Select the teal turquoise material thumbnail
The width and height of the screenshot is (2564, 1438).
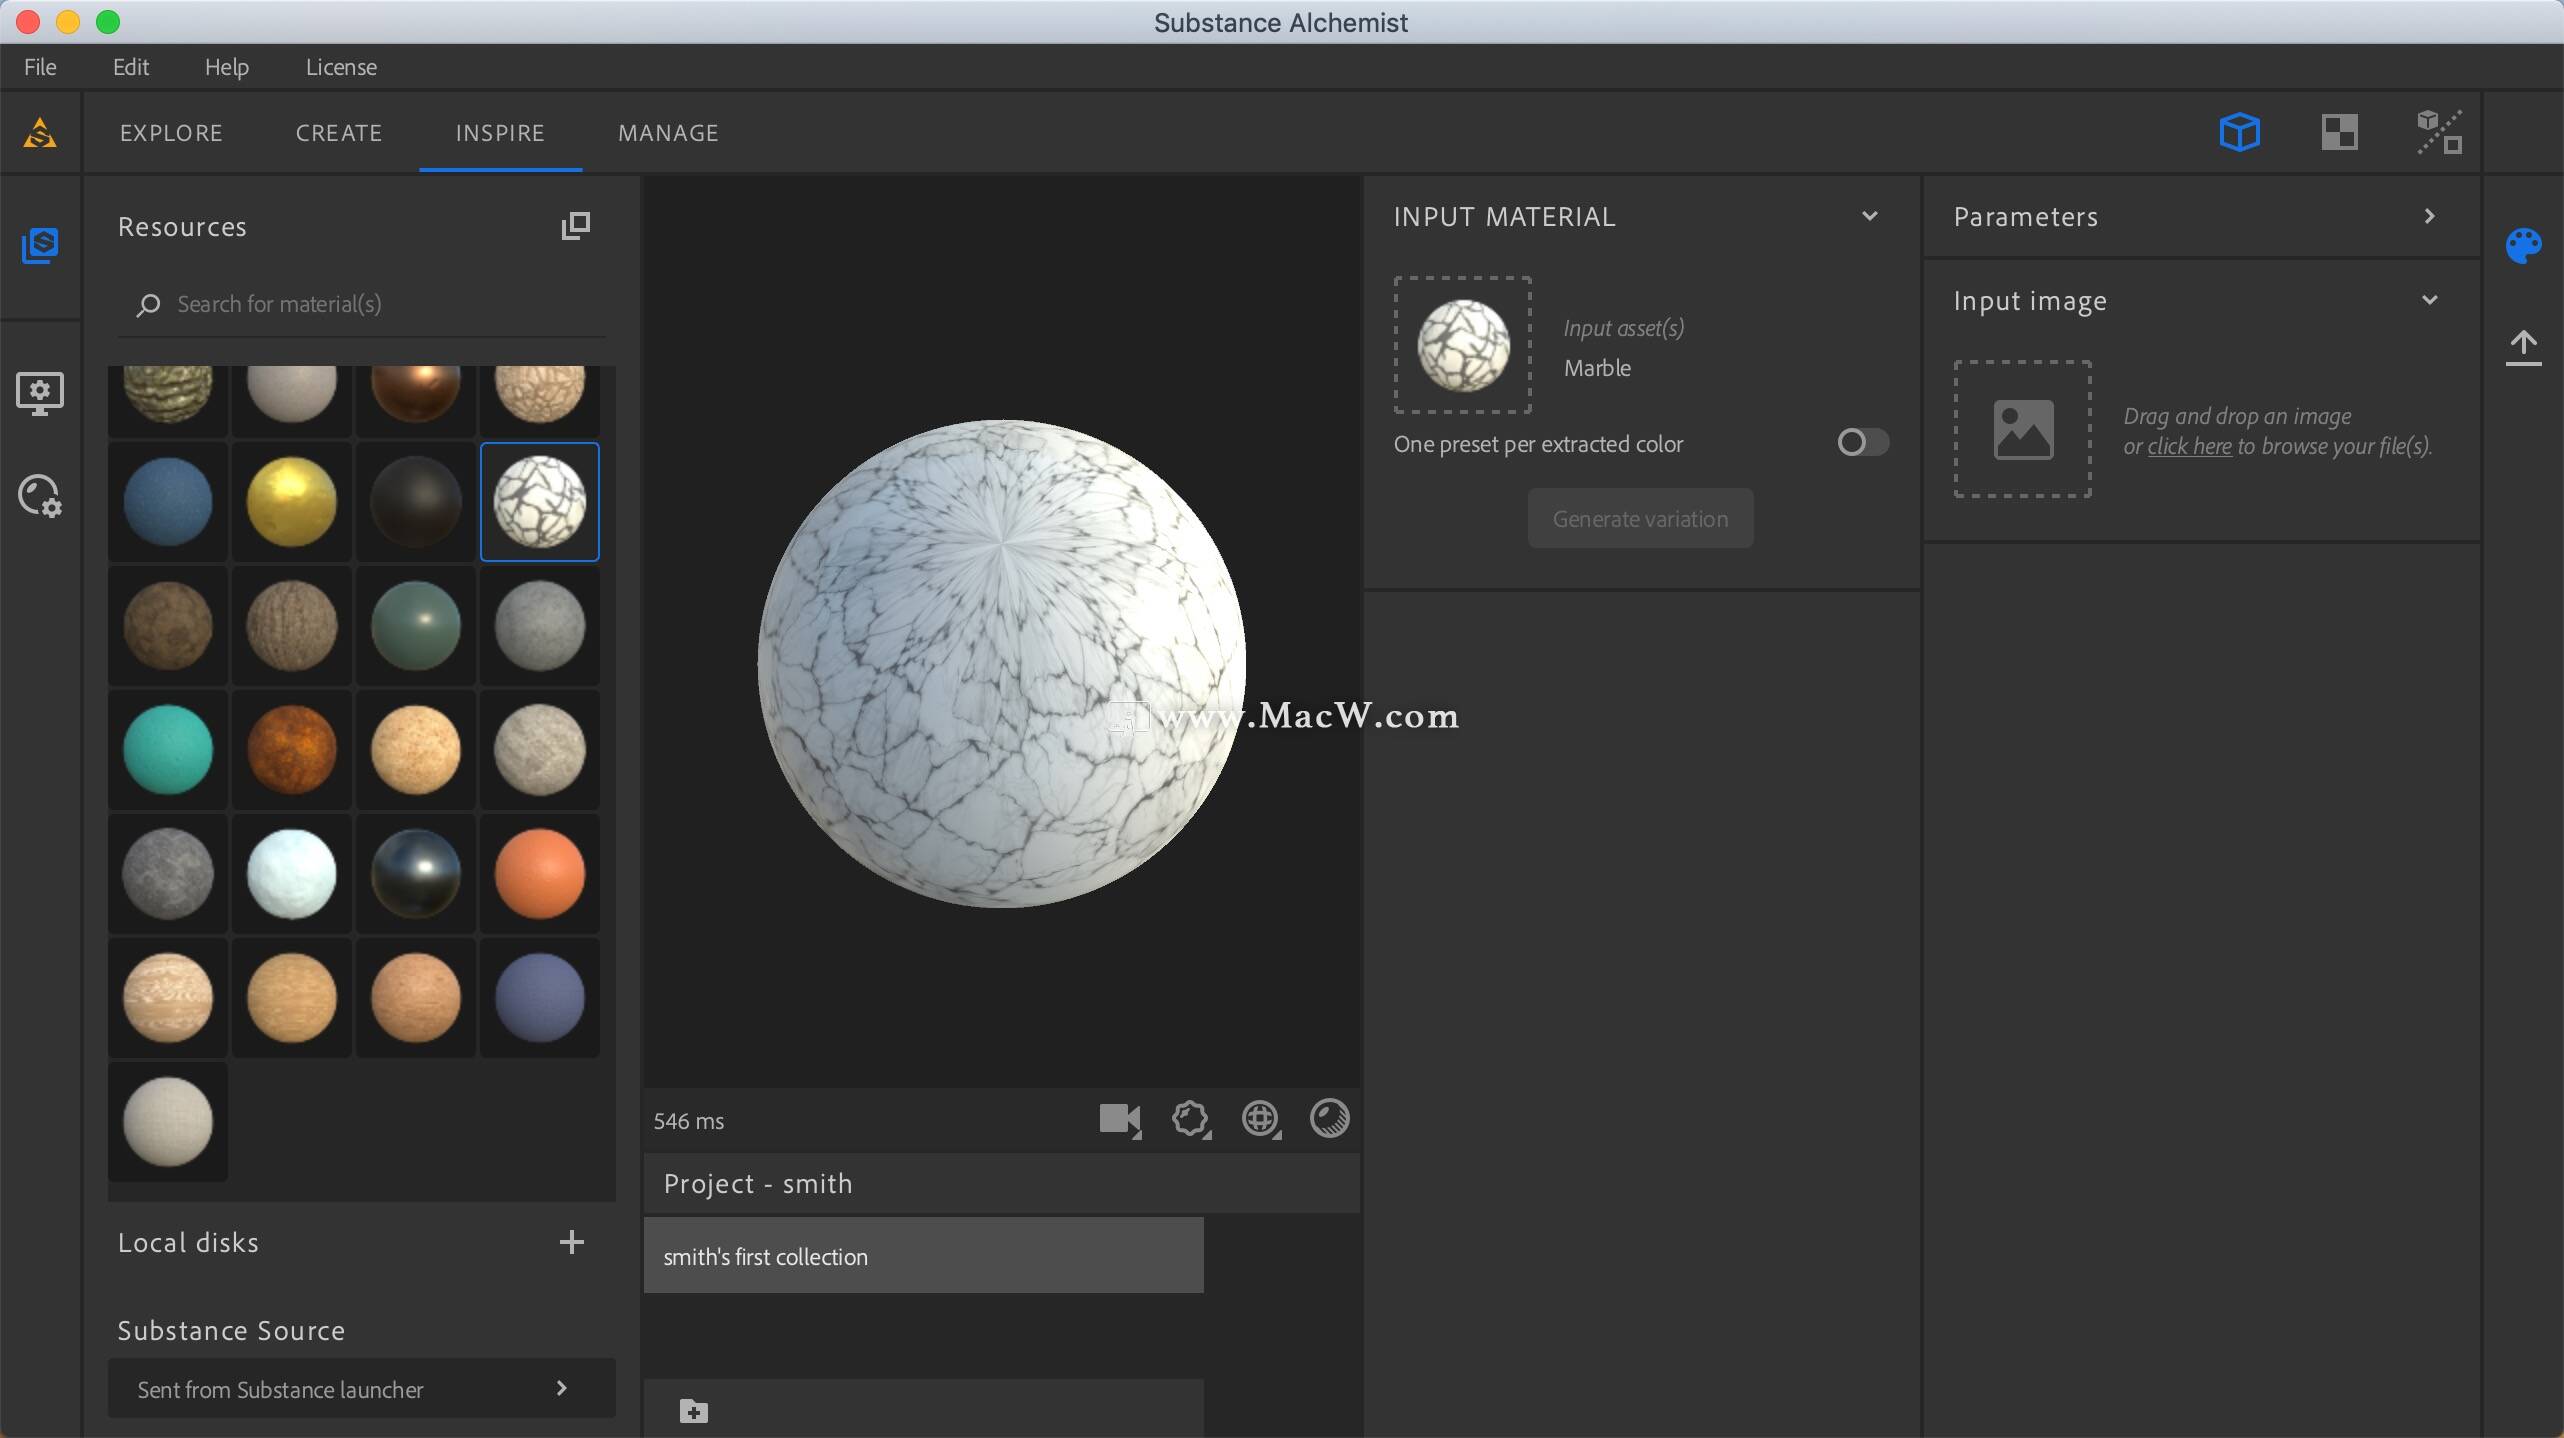[168, 750]
